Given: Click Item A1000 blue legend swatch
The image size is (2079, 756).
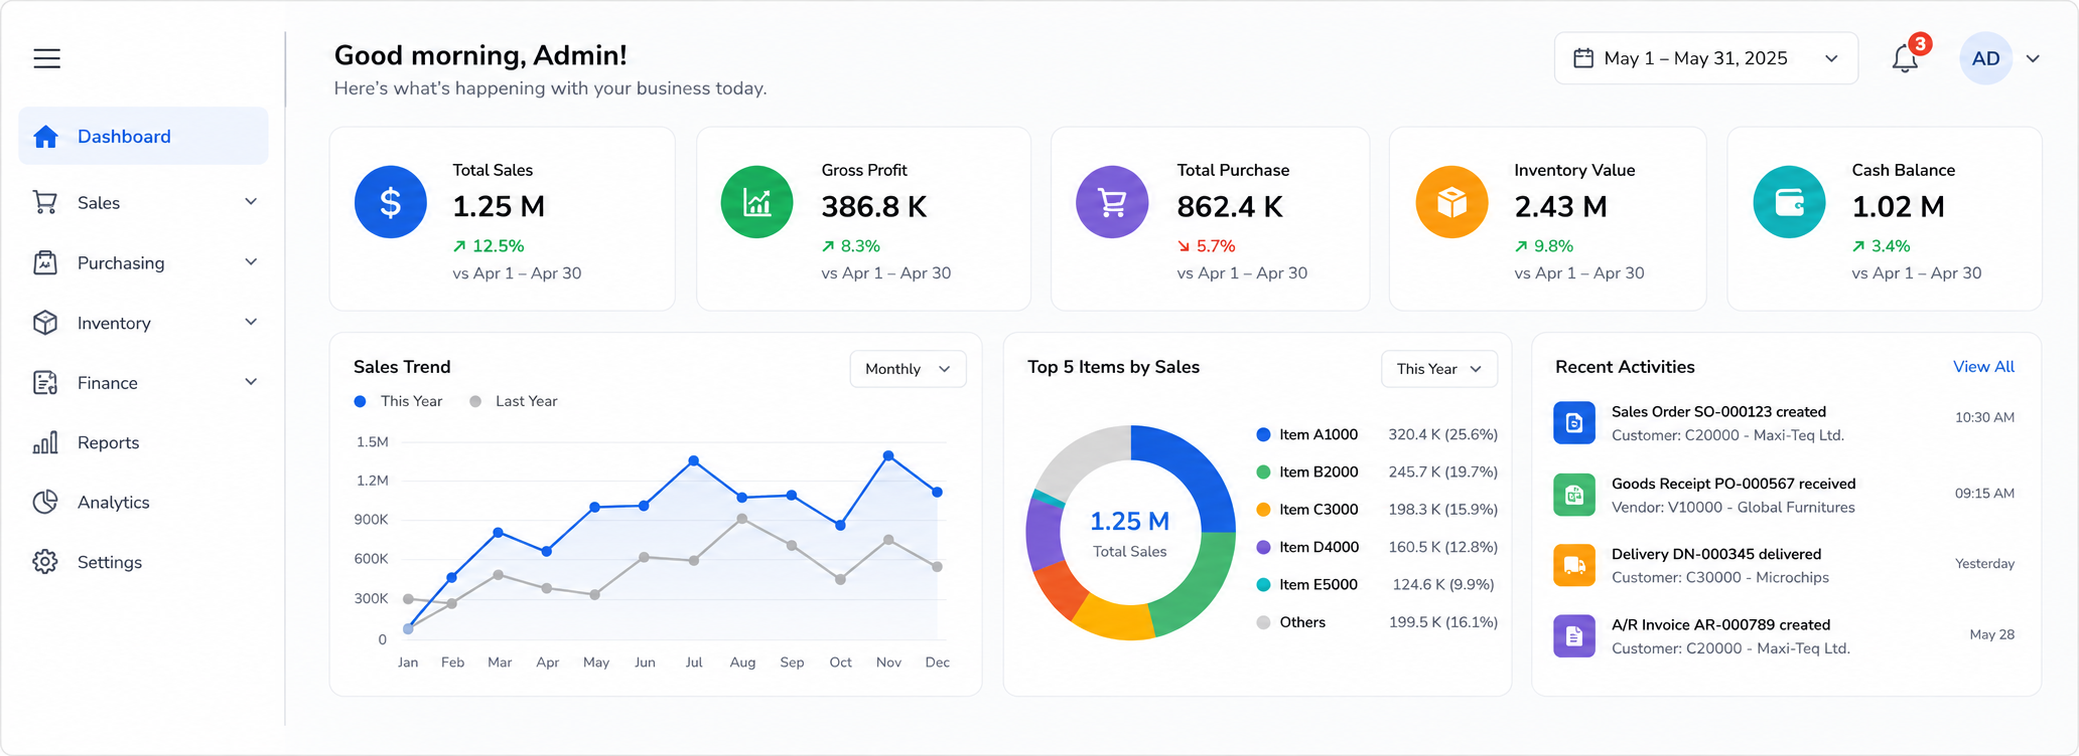Looking at the screenshot, I should tap(1263, 435).
